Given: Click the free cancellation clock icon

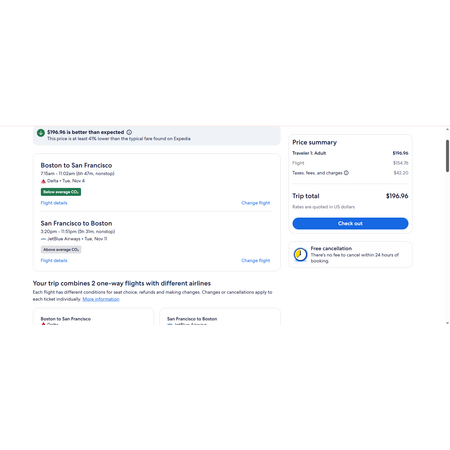Looking at the screenshot, I should pyautogui.click(x=300, y=255).
